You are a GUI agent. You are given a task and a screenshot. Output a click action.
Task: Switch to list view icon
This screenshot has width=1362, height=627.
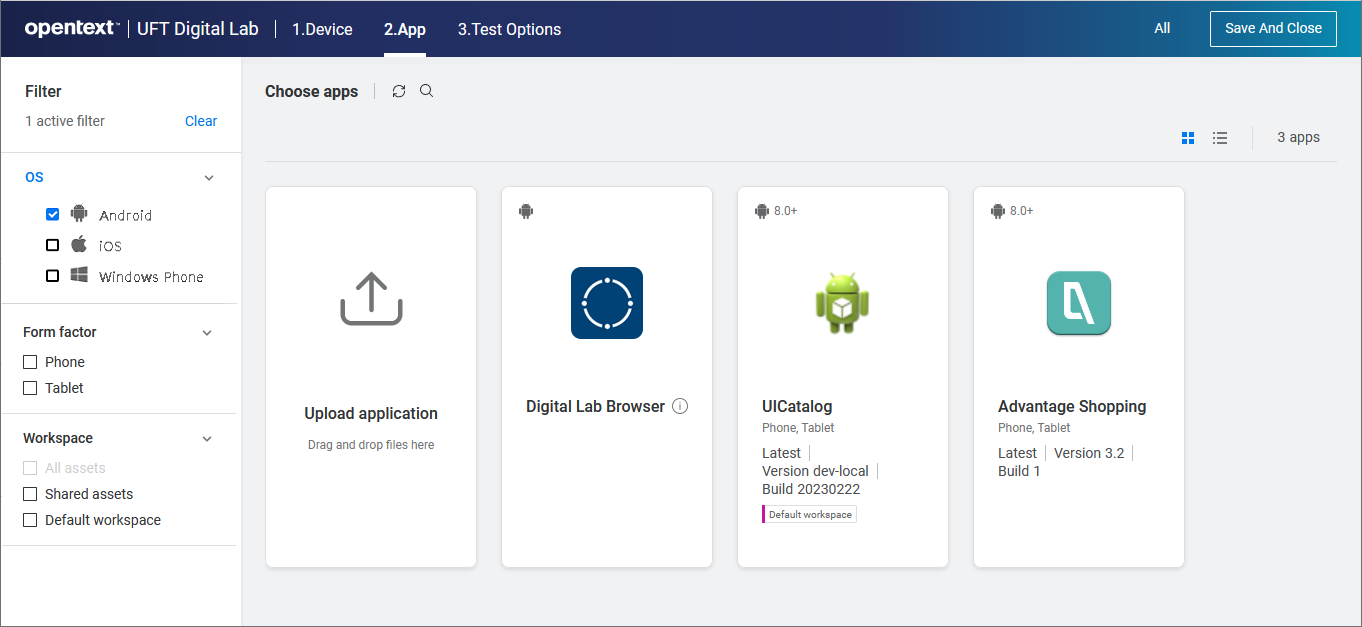tap(1220, 138)
